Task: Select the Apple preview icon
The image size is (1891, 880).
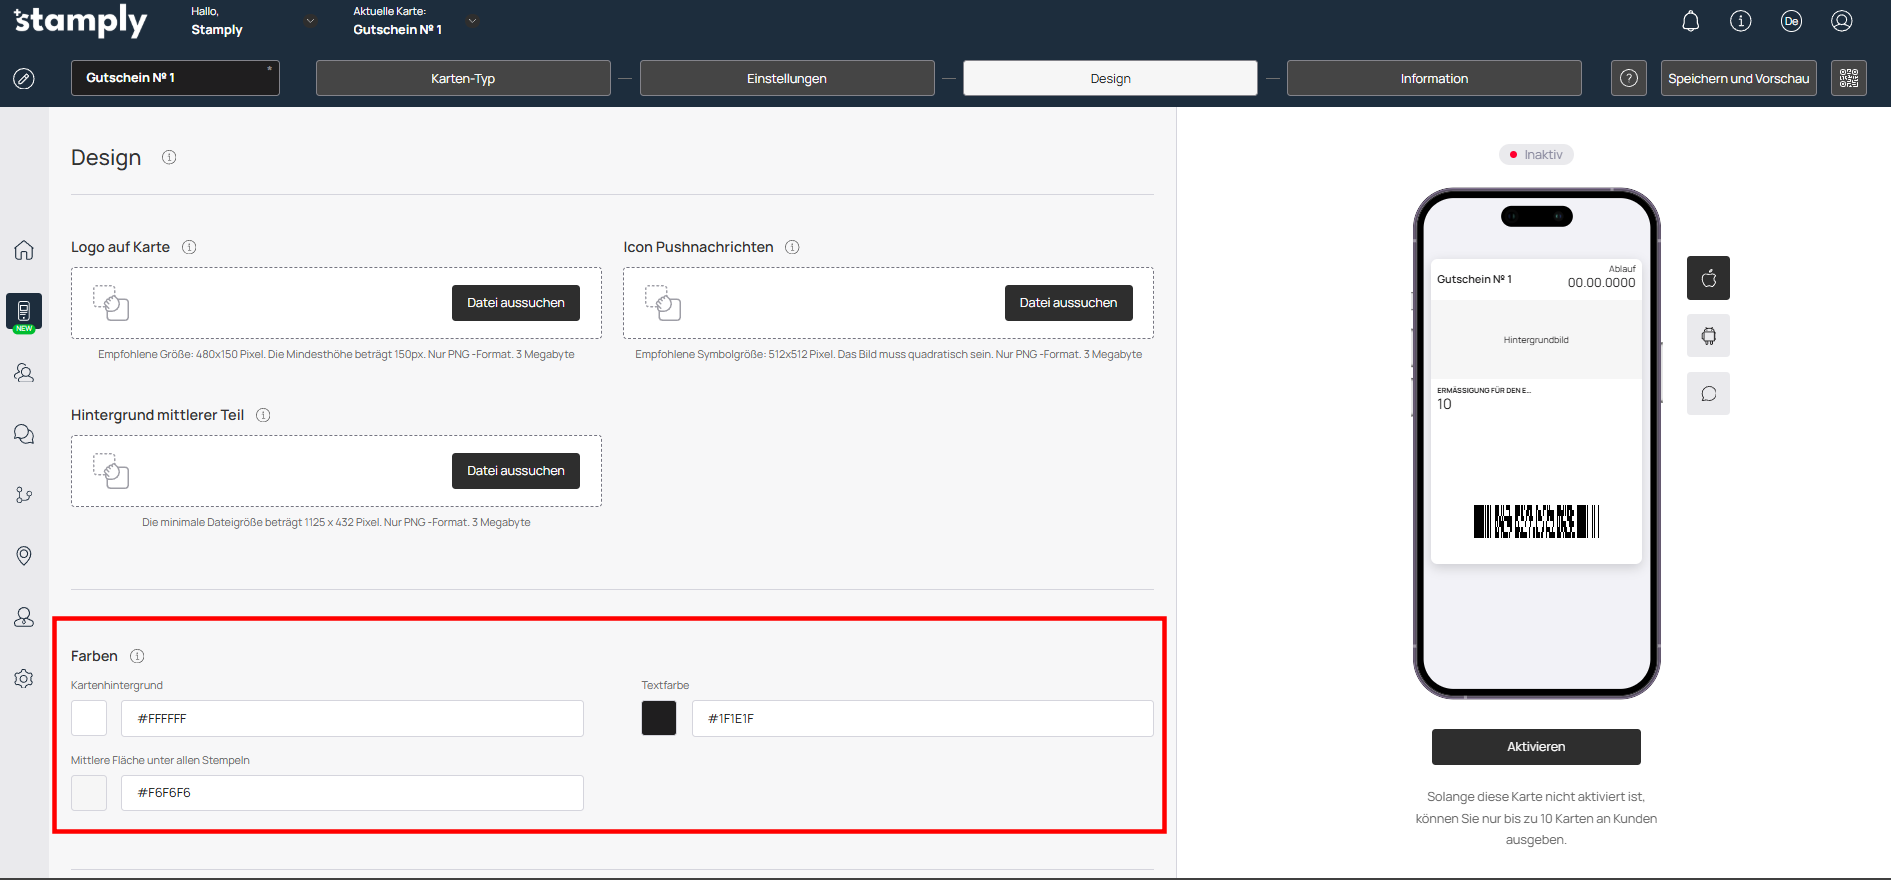Action: [1708, 278]
